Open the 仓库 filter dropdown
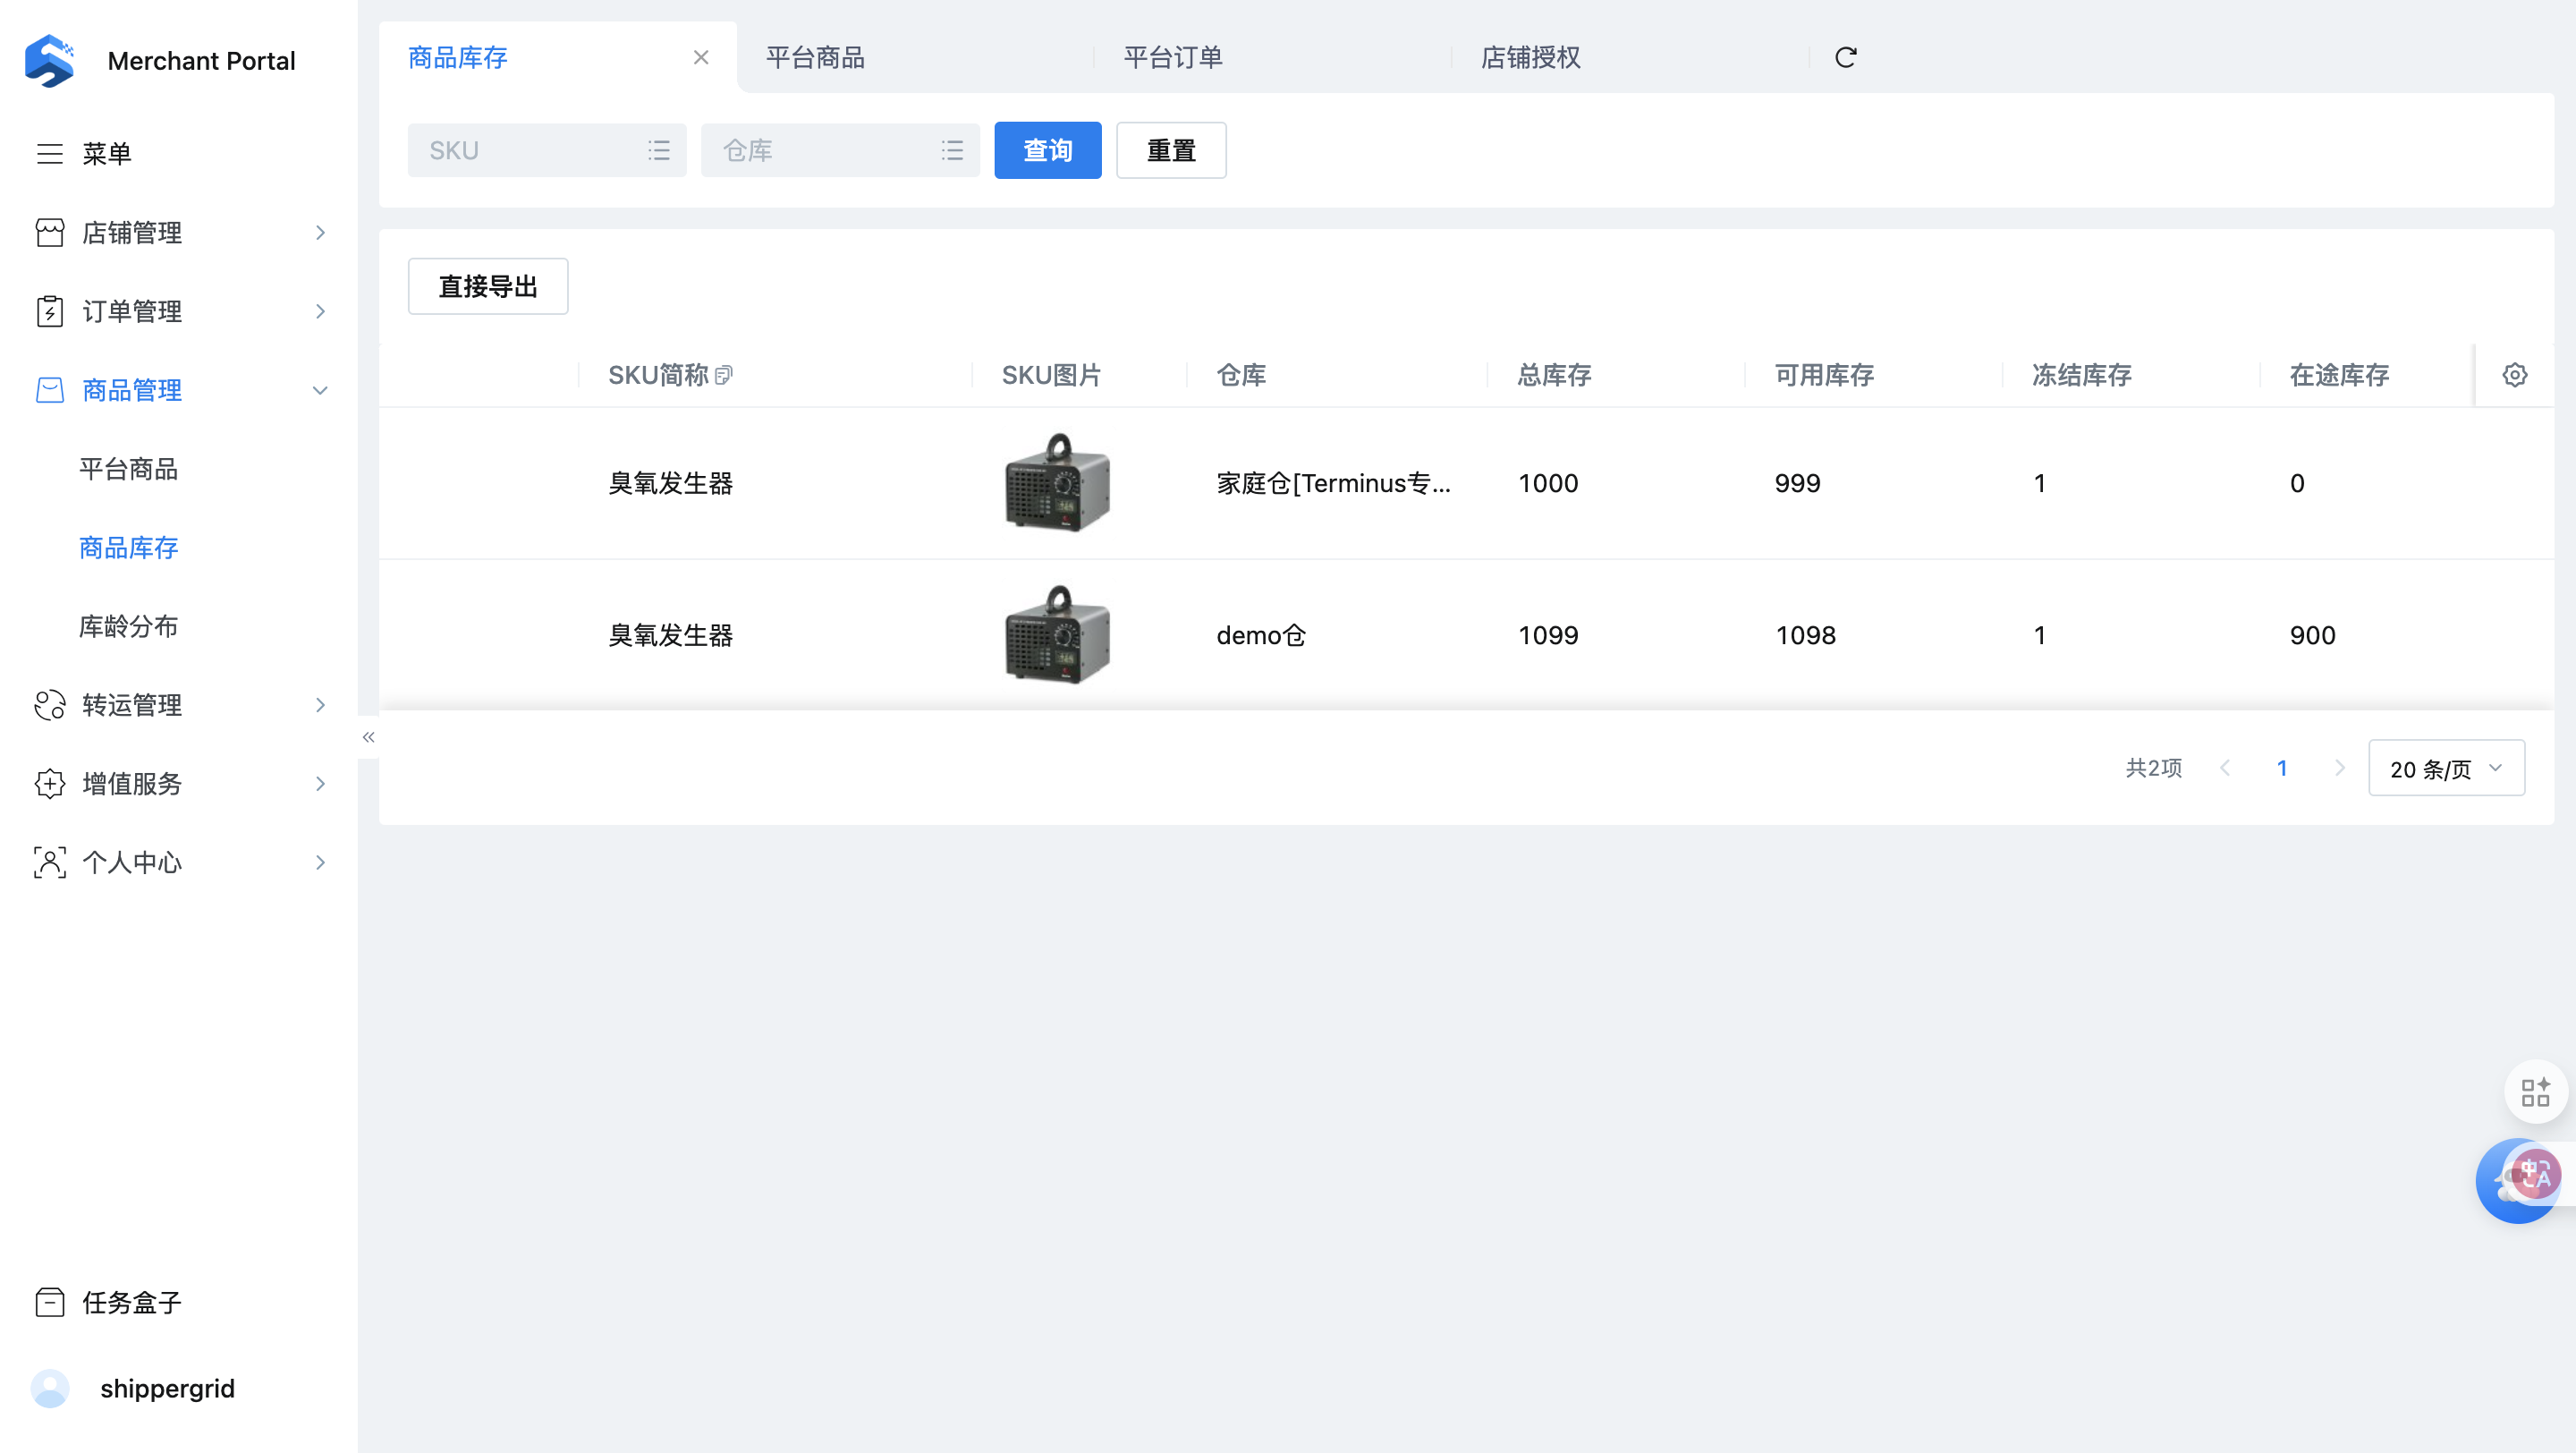This screenshot has width=2576, height=1453. click(x=839, y=150)
